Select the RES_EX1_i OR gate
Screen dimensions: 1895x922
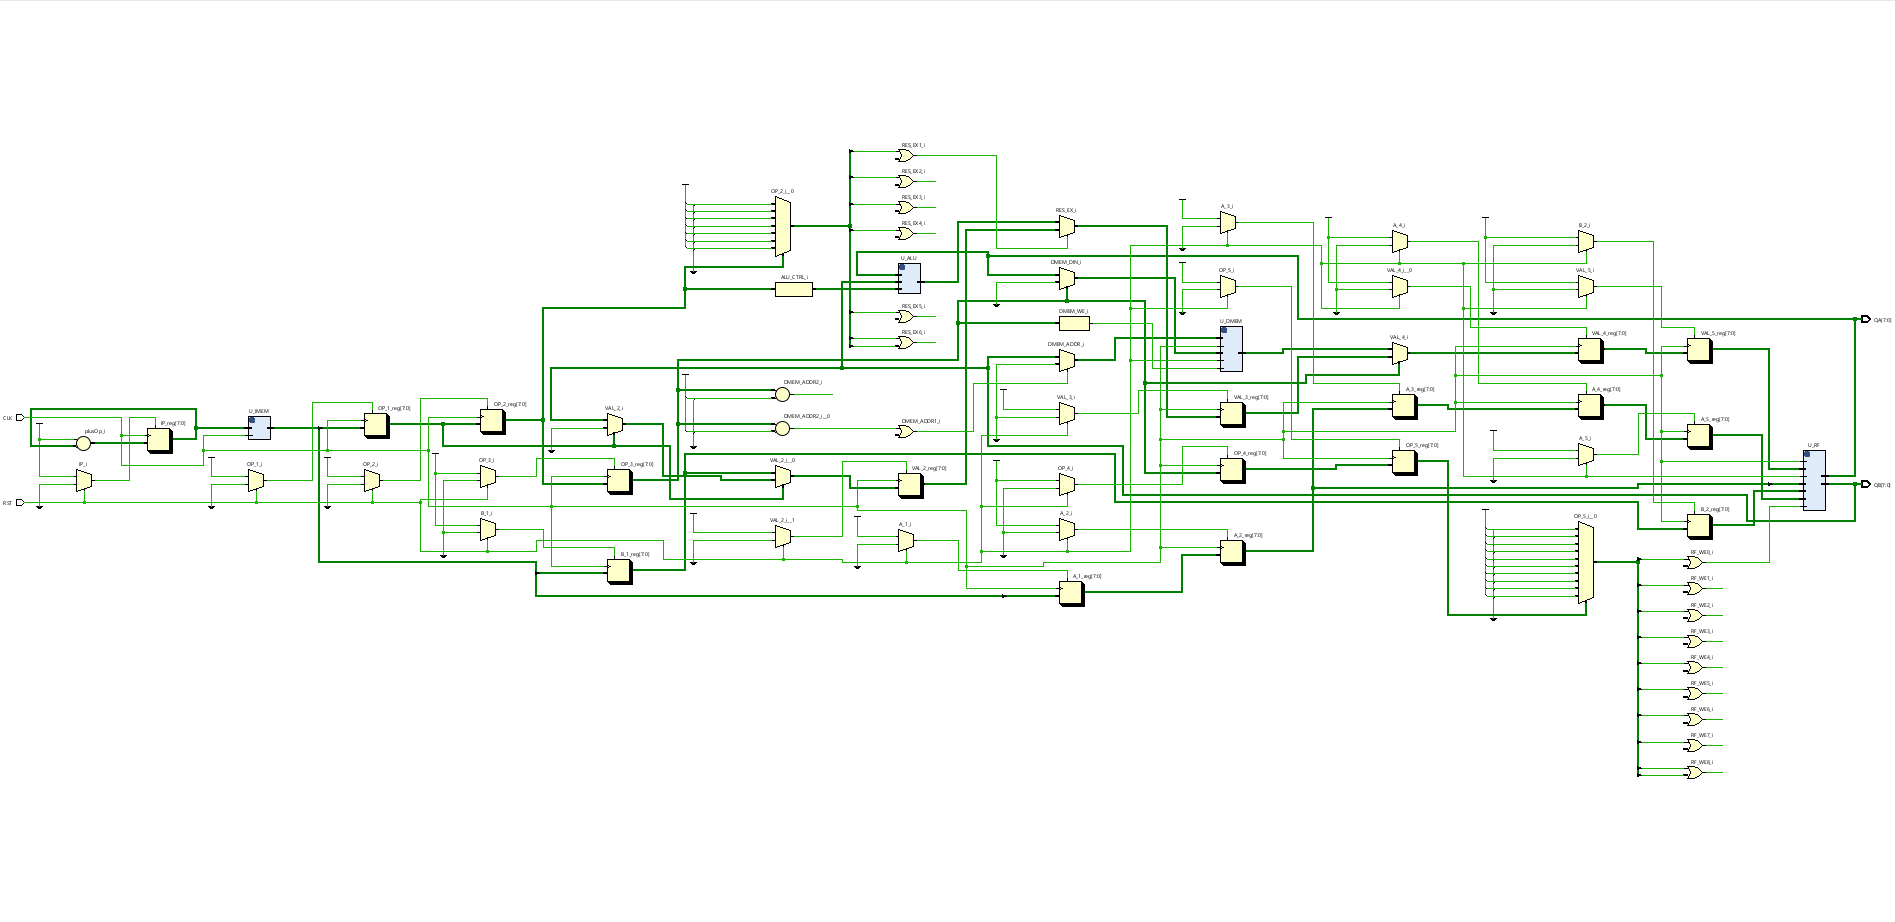[x=906, y=156]
